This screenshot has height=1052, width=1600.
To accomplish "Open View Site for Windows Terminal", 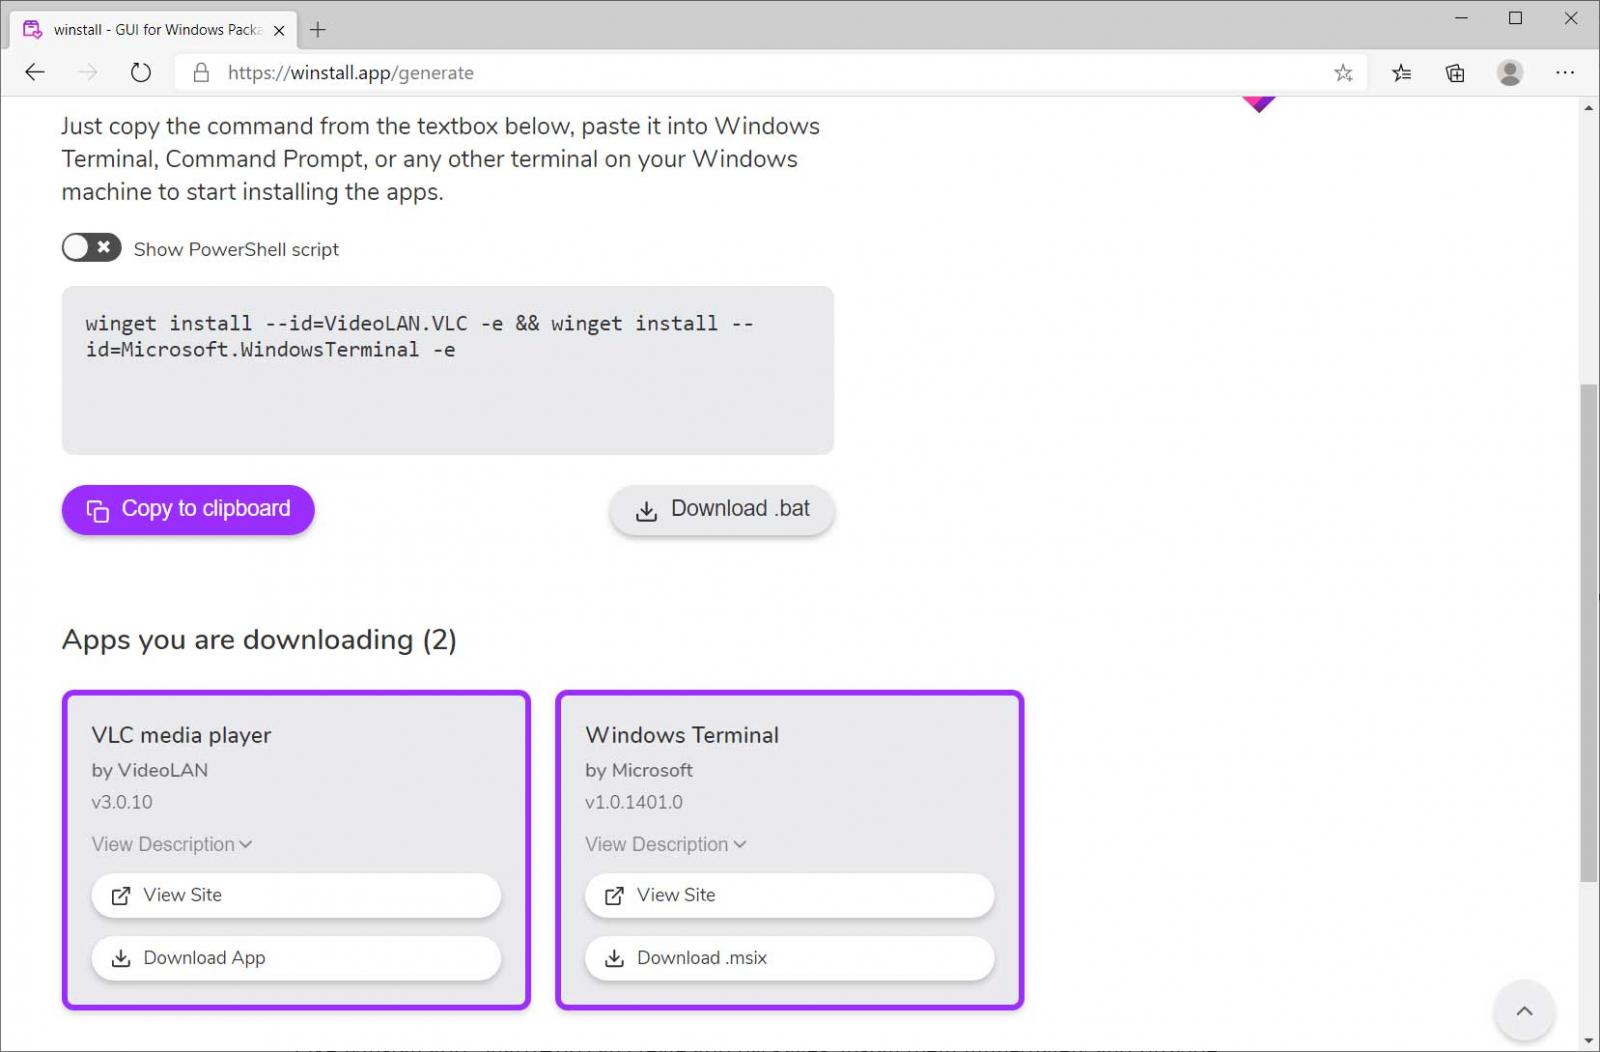I will coord(789,895).
